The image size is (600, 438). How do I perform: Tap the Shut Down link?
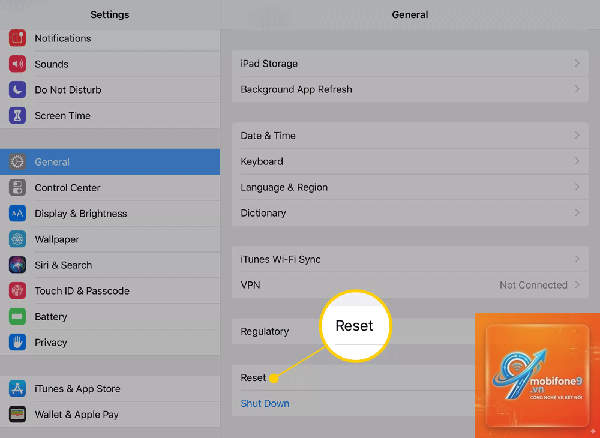(x=265, y=403)
